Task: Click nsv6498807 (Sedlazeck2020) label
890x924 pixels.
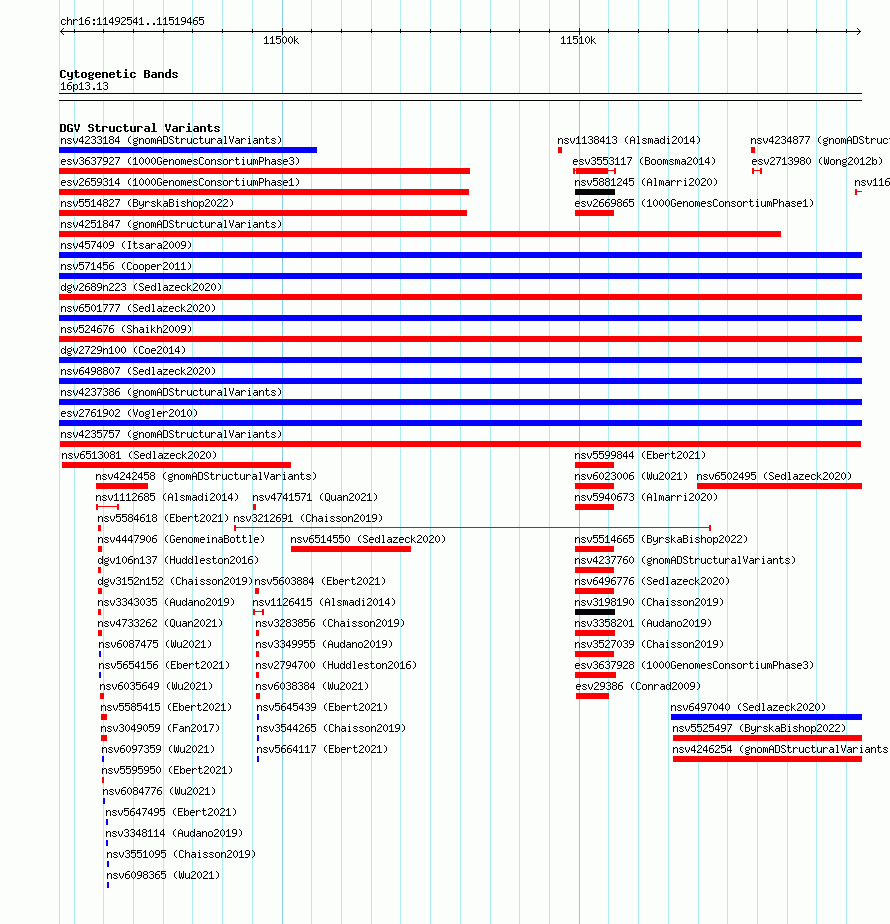Action: 138,371
